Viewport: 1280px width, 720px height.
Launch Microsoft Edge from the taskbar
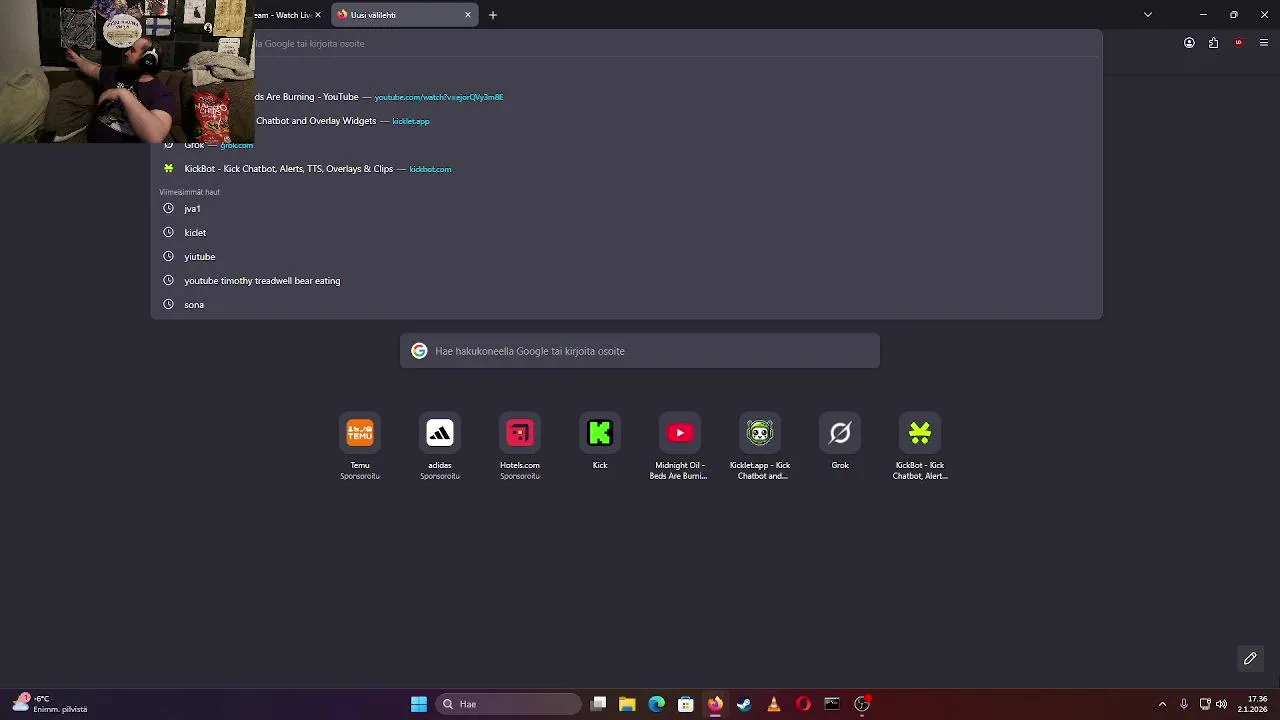656,704
